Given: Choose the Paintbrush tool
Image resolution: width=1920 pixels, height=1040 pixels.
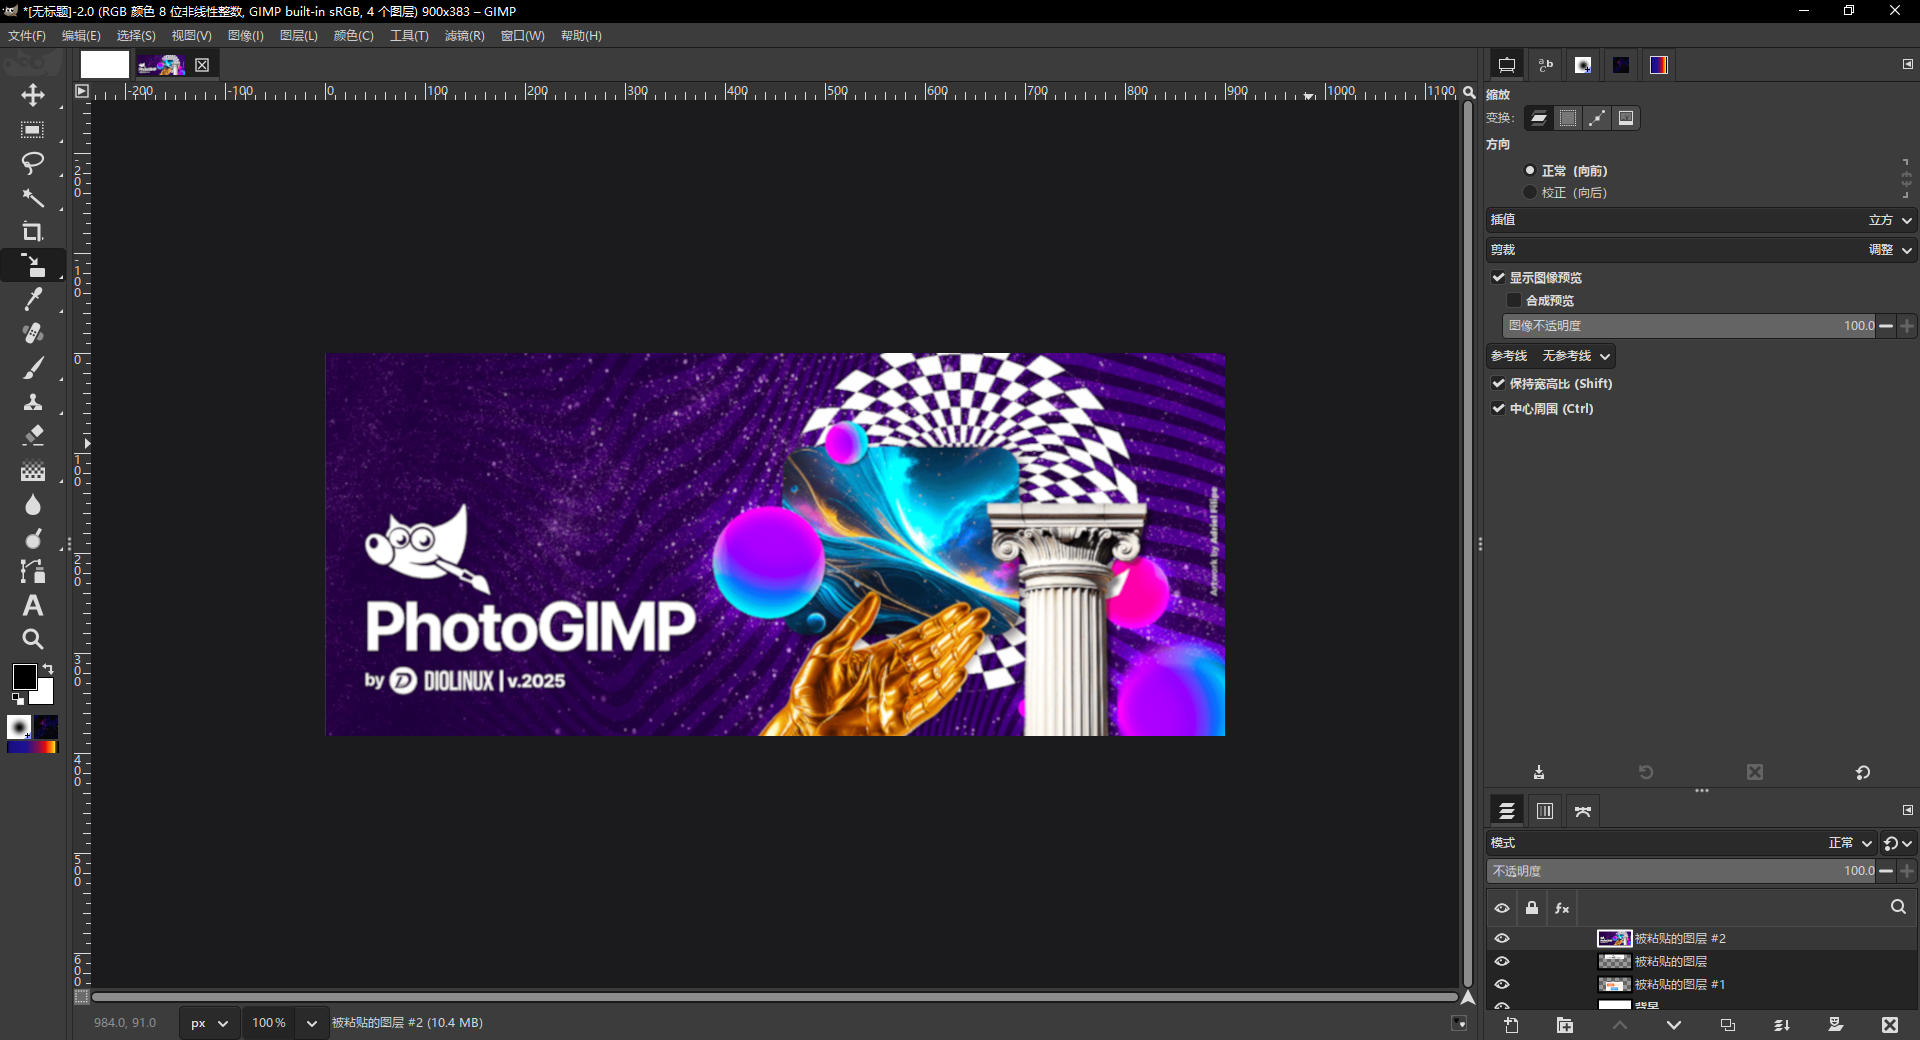Looking at the screenshot, I should [x=33, y=368].
